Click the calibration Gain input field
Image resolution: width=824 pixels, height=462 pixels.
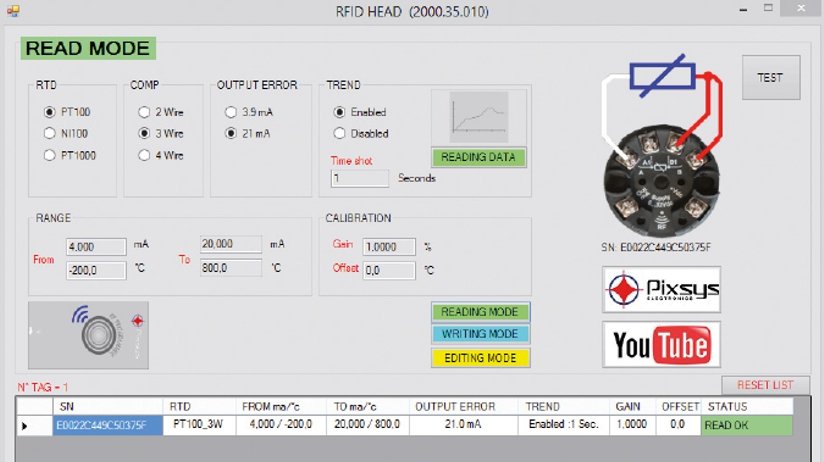click(x=388, y=246)
